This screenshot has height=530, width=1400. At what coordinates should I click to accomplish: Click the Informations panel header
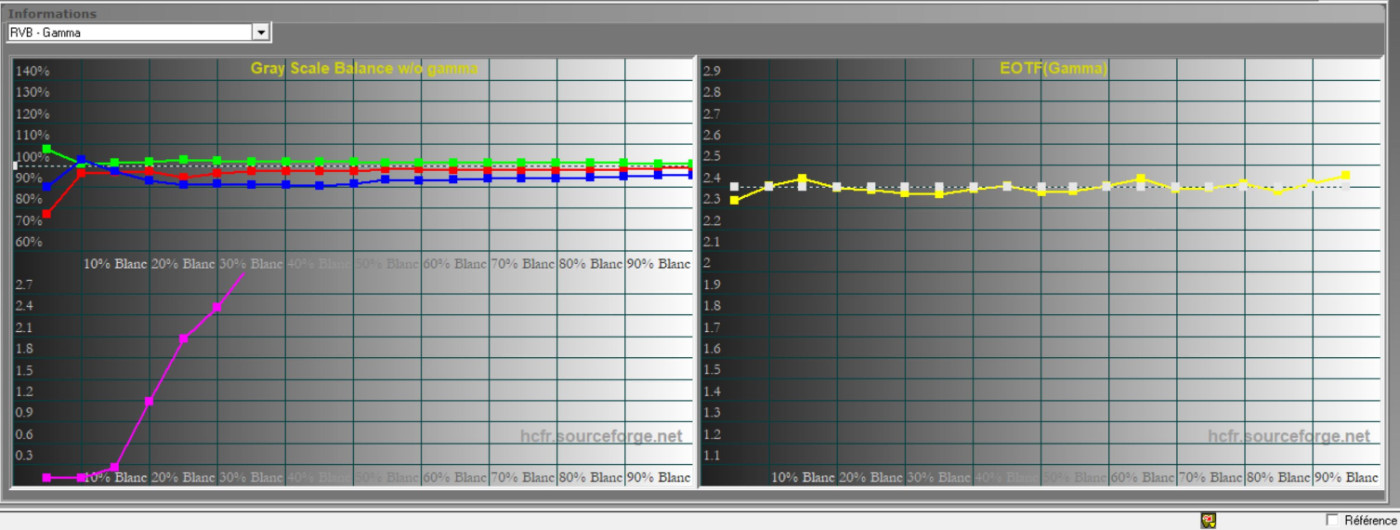53,14
